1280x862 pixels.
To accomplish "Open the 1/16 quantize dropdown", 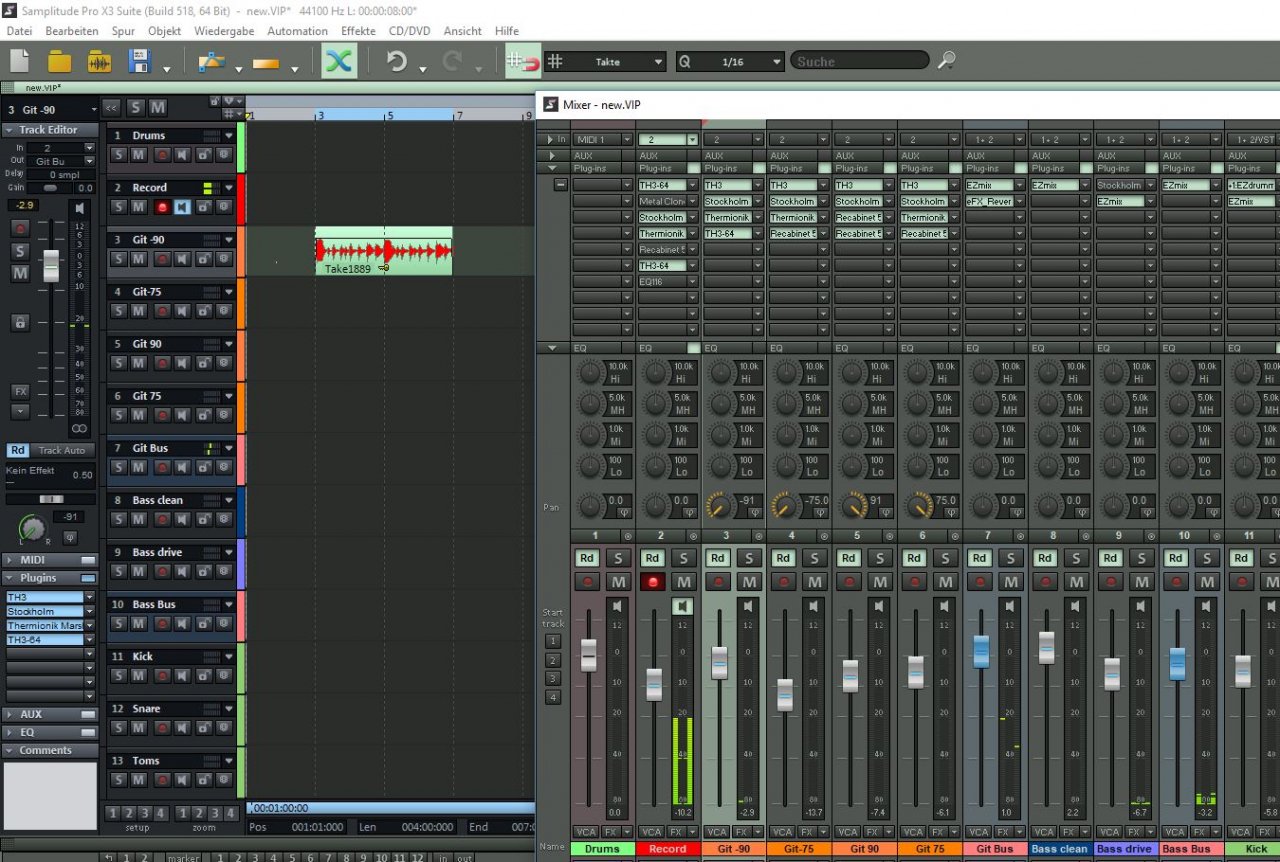I will coord(776,62).
